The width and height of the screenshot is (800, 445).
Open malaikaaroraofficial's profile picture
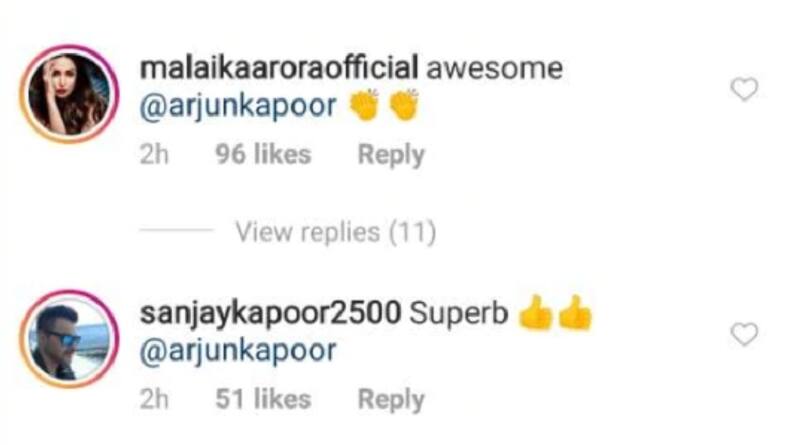pyautogui.click(x=69, y=94)
